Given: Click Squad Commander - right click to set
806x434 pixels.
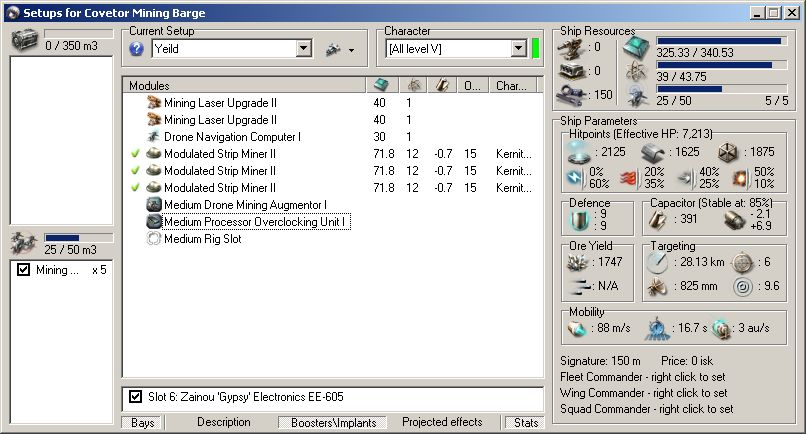Looking at the screenshot, I should 647,409.
